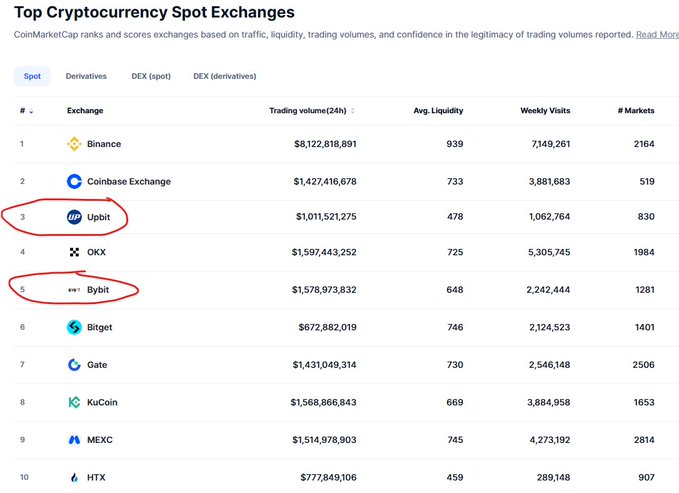Open the KuCoin exchange name link
The image size is (679, 493).
[x=102, y=402]
